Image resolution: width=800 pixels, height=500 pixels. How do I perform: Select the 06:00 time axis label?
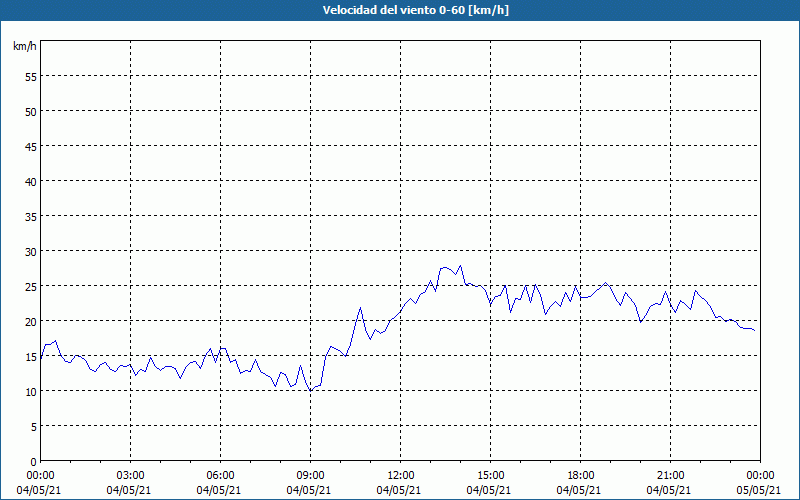[x=220, y=476]
